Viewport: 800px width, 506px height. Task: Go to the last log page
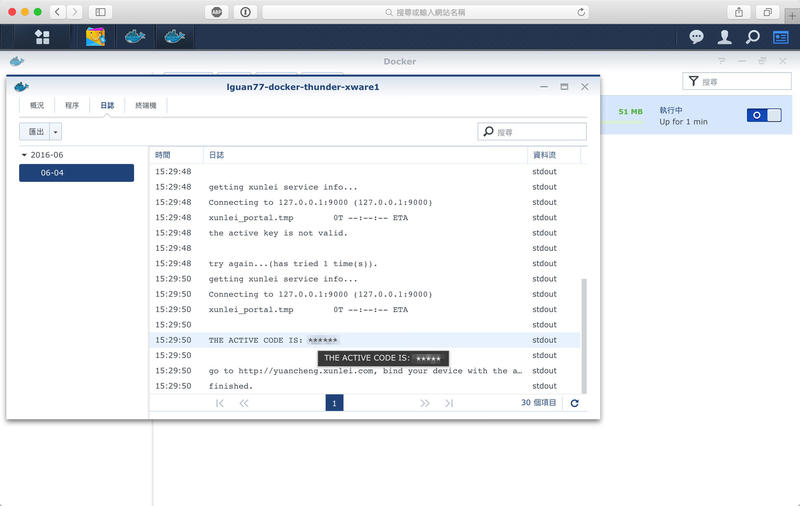[449, 403]
